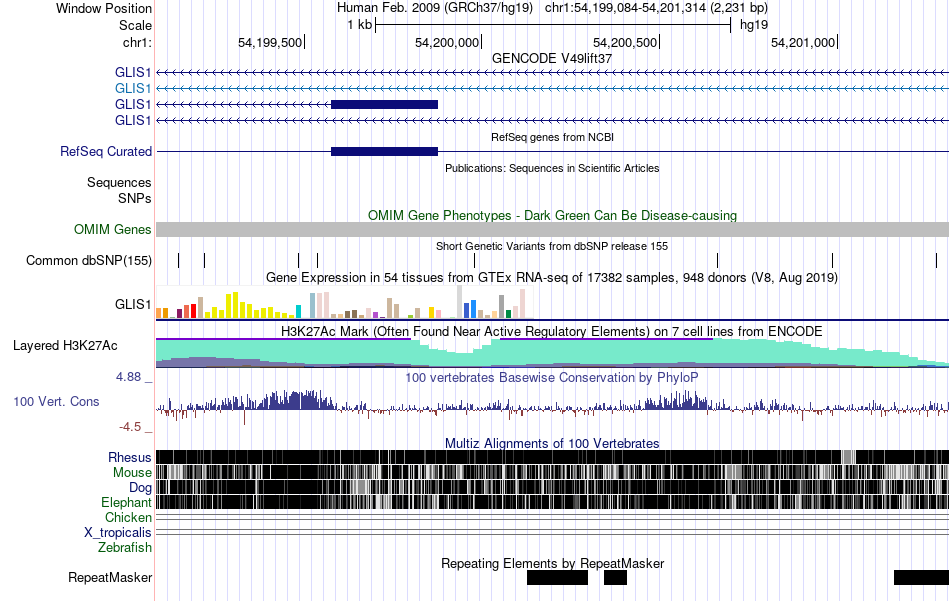Click the Common dbSNP(155) label

(89, 261)
